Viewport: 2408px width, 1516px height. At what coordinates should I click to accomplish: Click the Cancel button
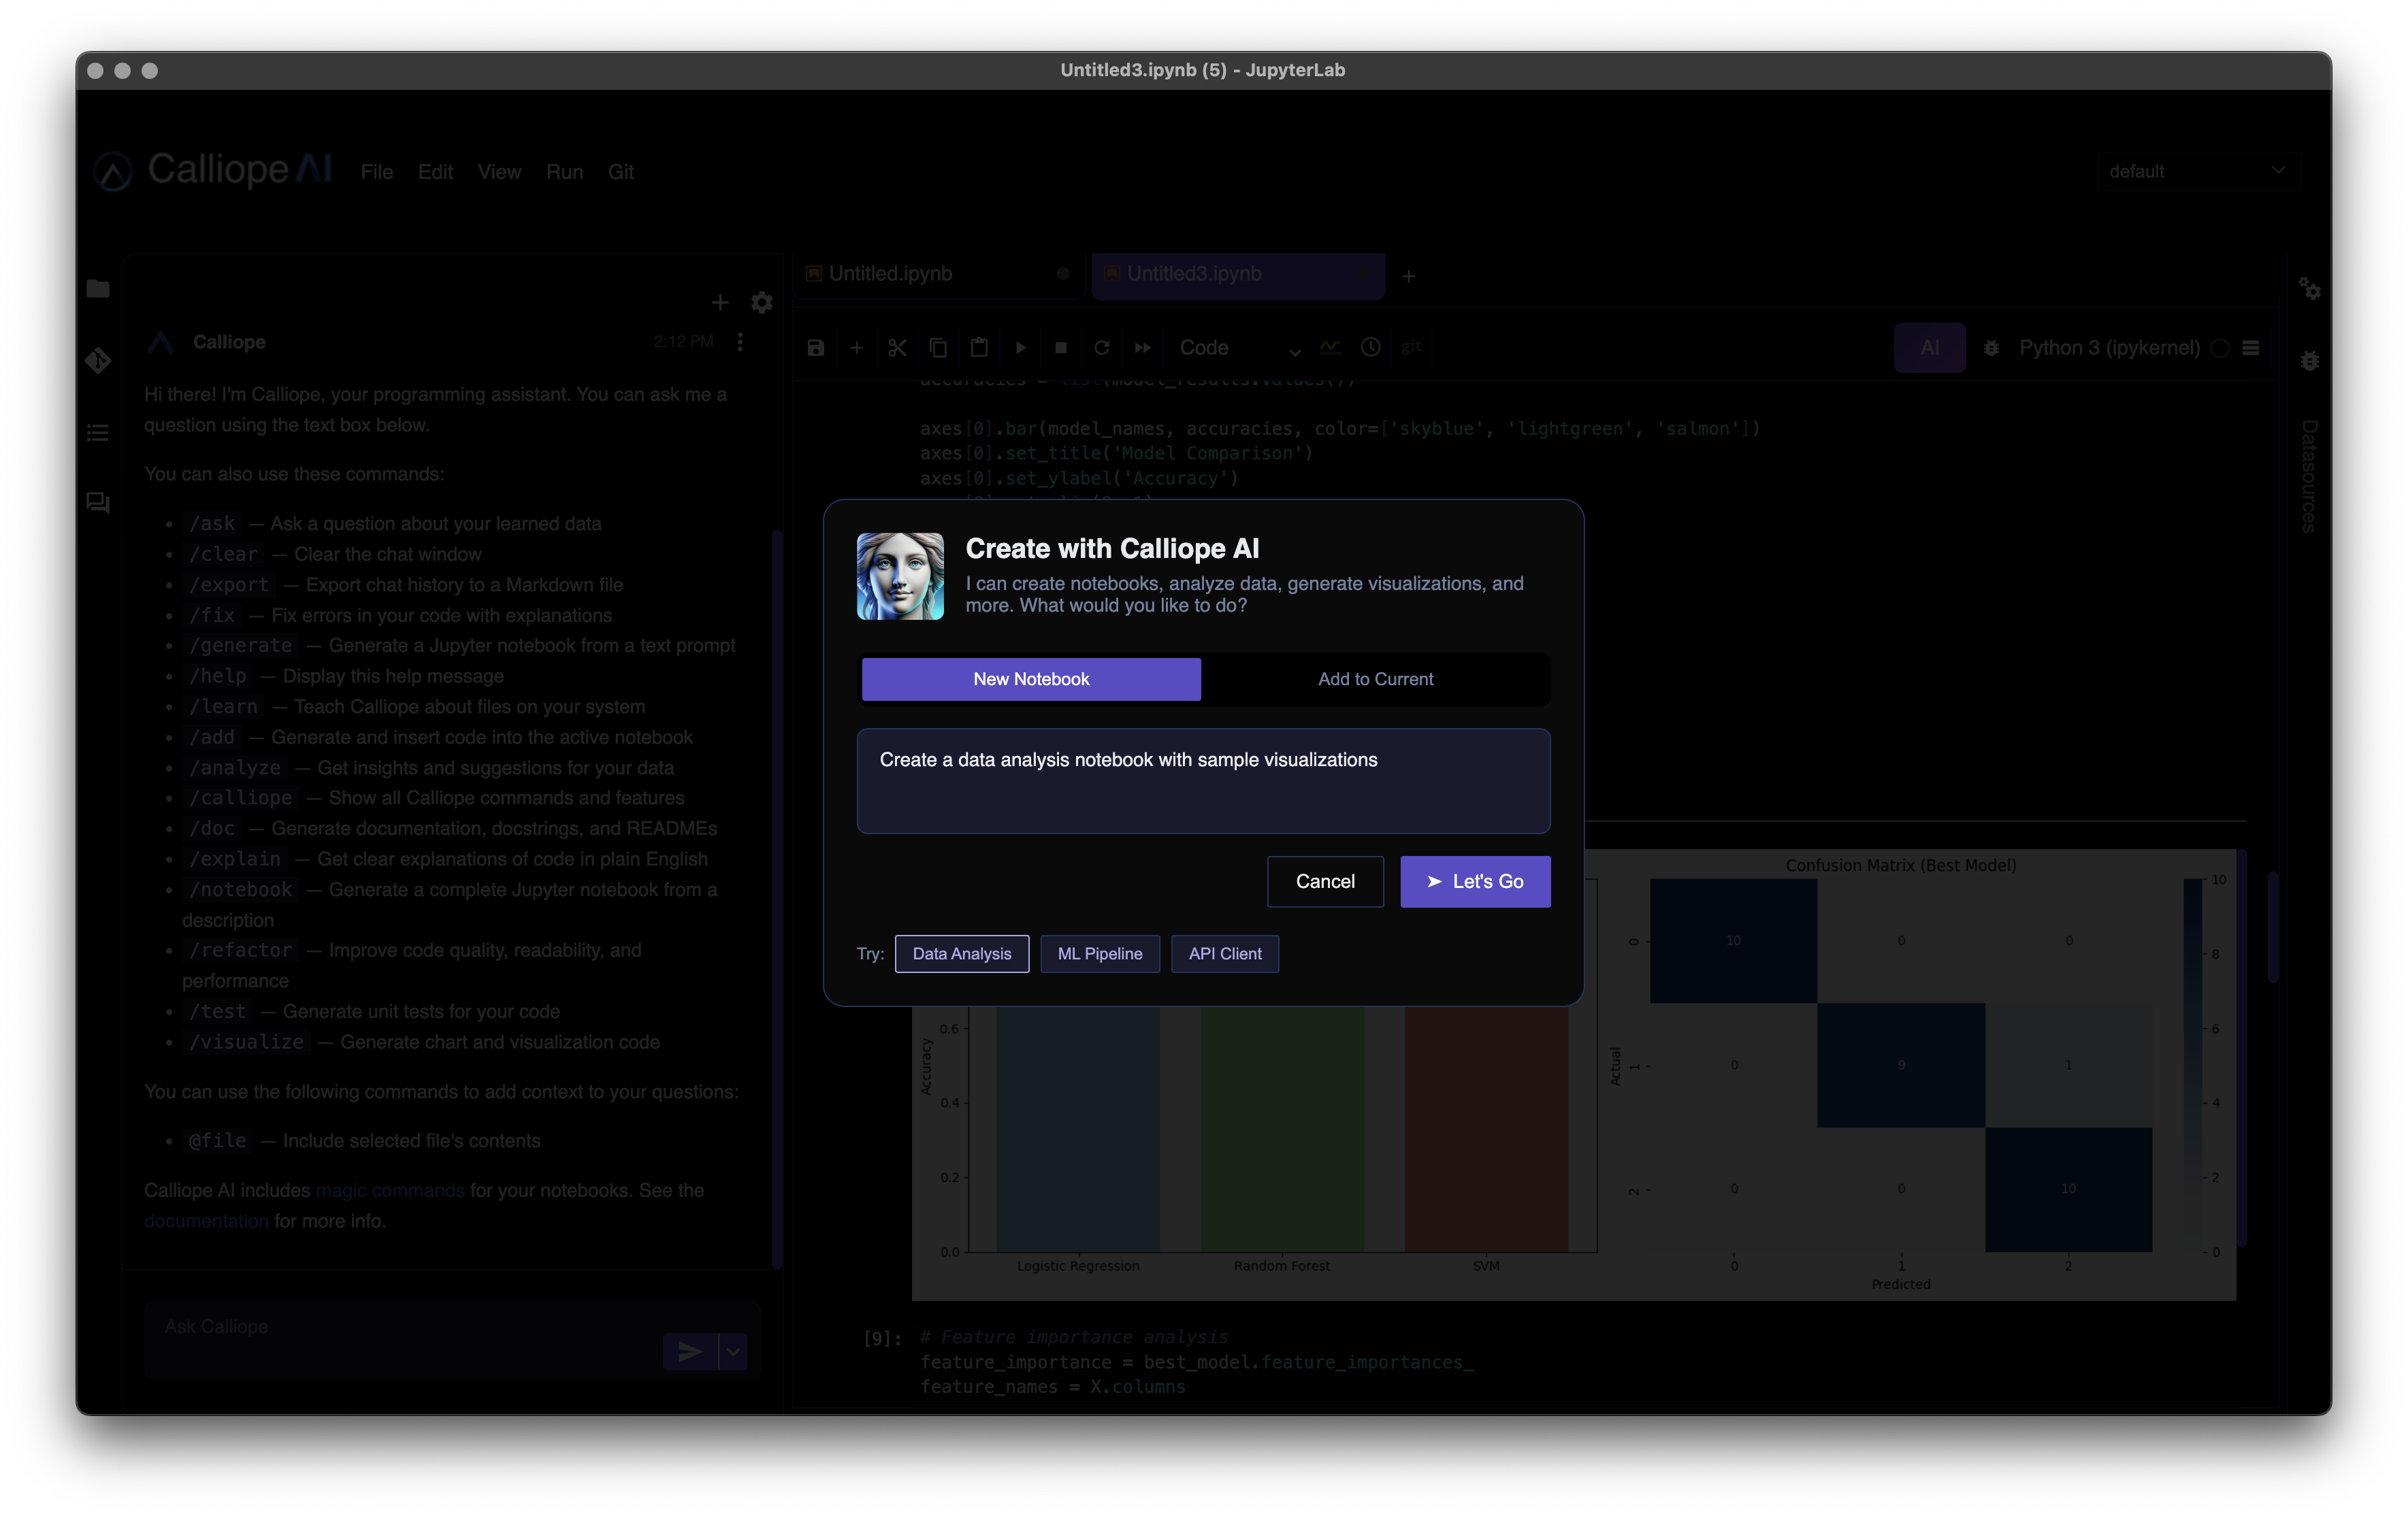coord(1325,881)
